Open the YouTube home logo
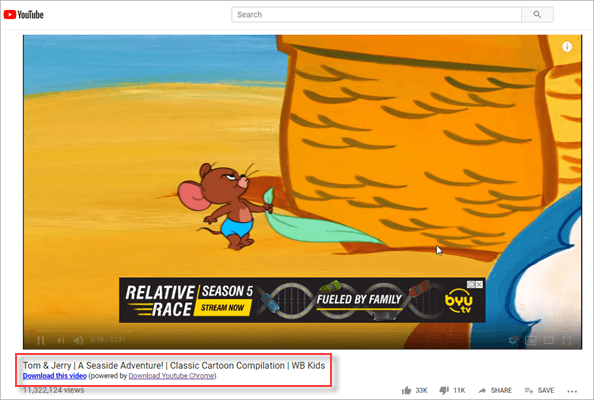 [x=23, y=15]
